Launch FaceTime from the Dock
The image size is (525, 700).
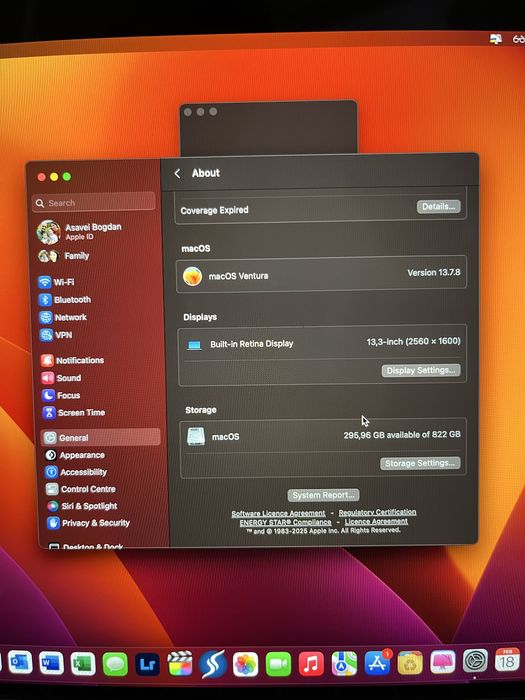click(x=279, y=664)
